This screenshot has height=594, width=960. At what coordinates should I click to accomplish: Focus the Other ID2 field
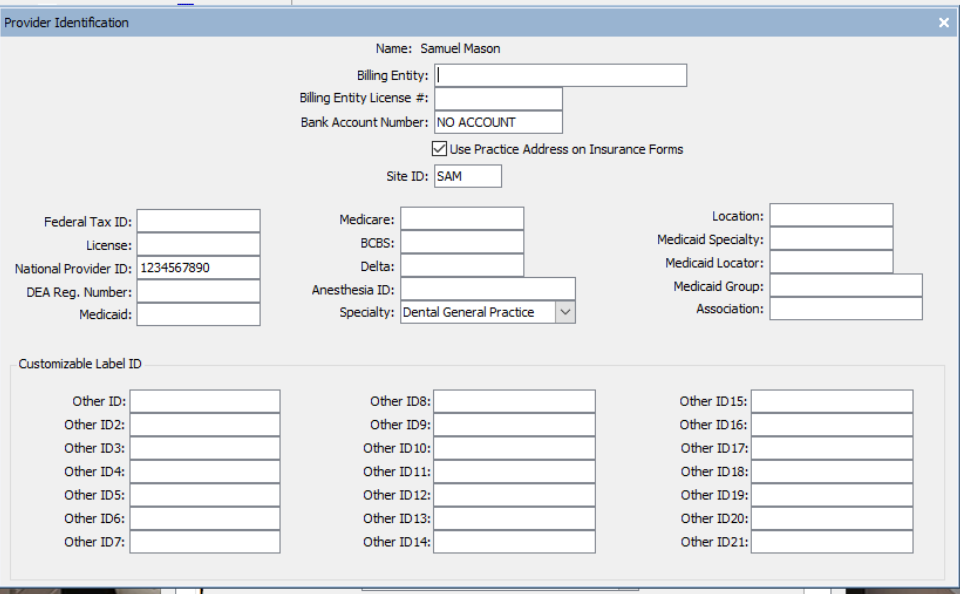205,424
